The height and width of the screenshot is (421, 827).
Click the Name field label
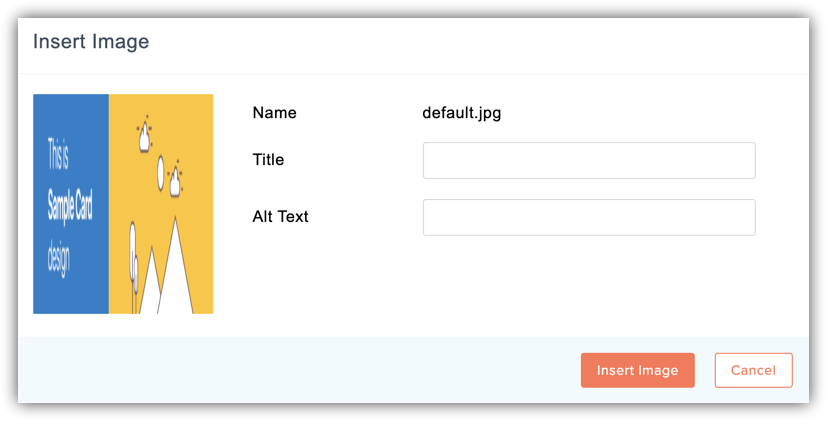tap(274, 112)
